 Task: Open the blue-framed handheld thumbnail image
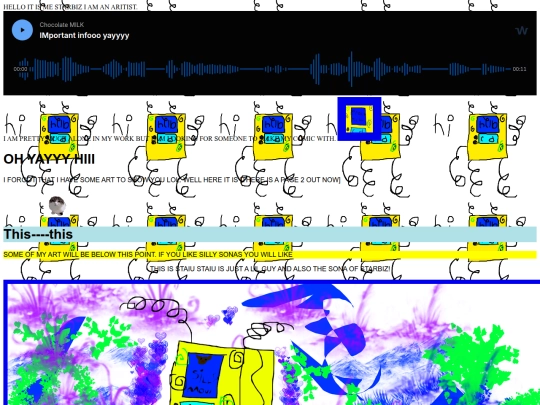359,119
